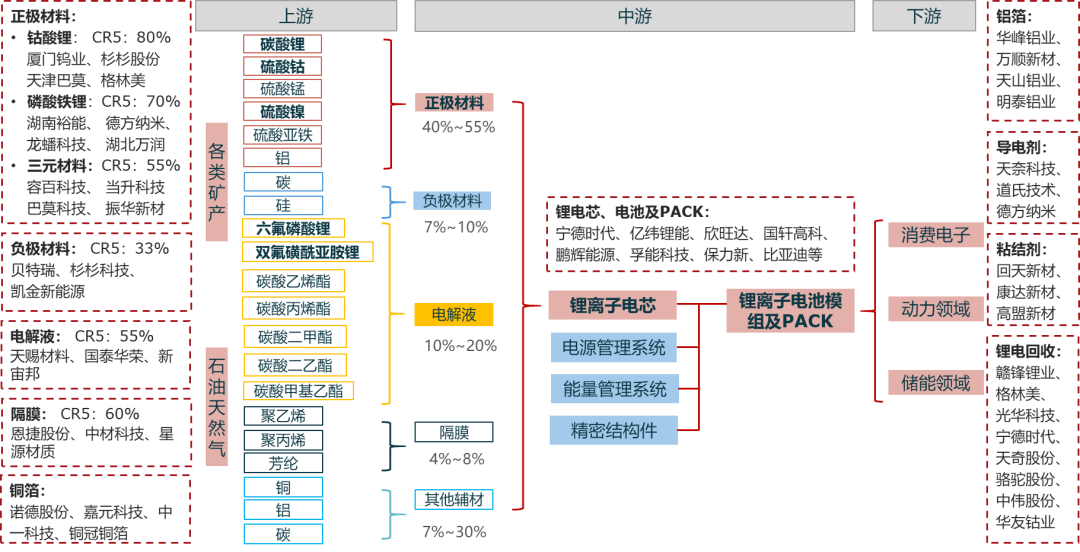Select the 碳酸锂 material box

[x=282, y=44]
